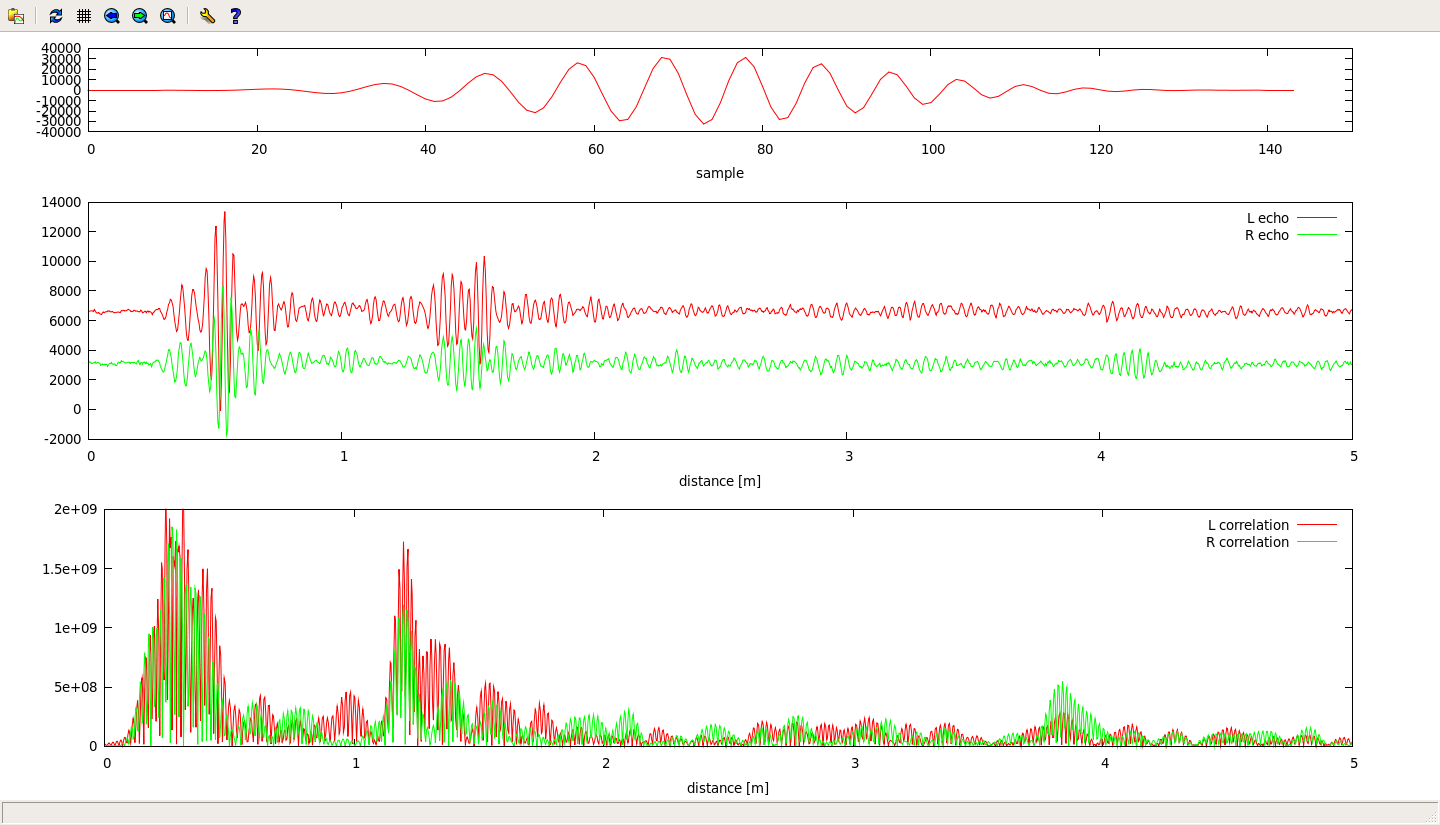Viewport: 1440px width, 825px height.
Task: Click the 2e+09 y-axis tick label
Action: coord(76,509)
